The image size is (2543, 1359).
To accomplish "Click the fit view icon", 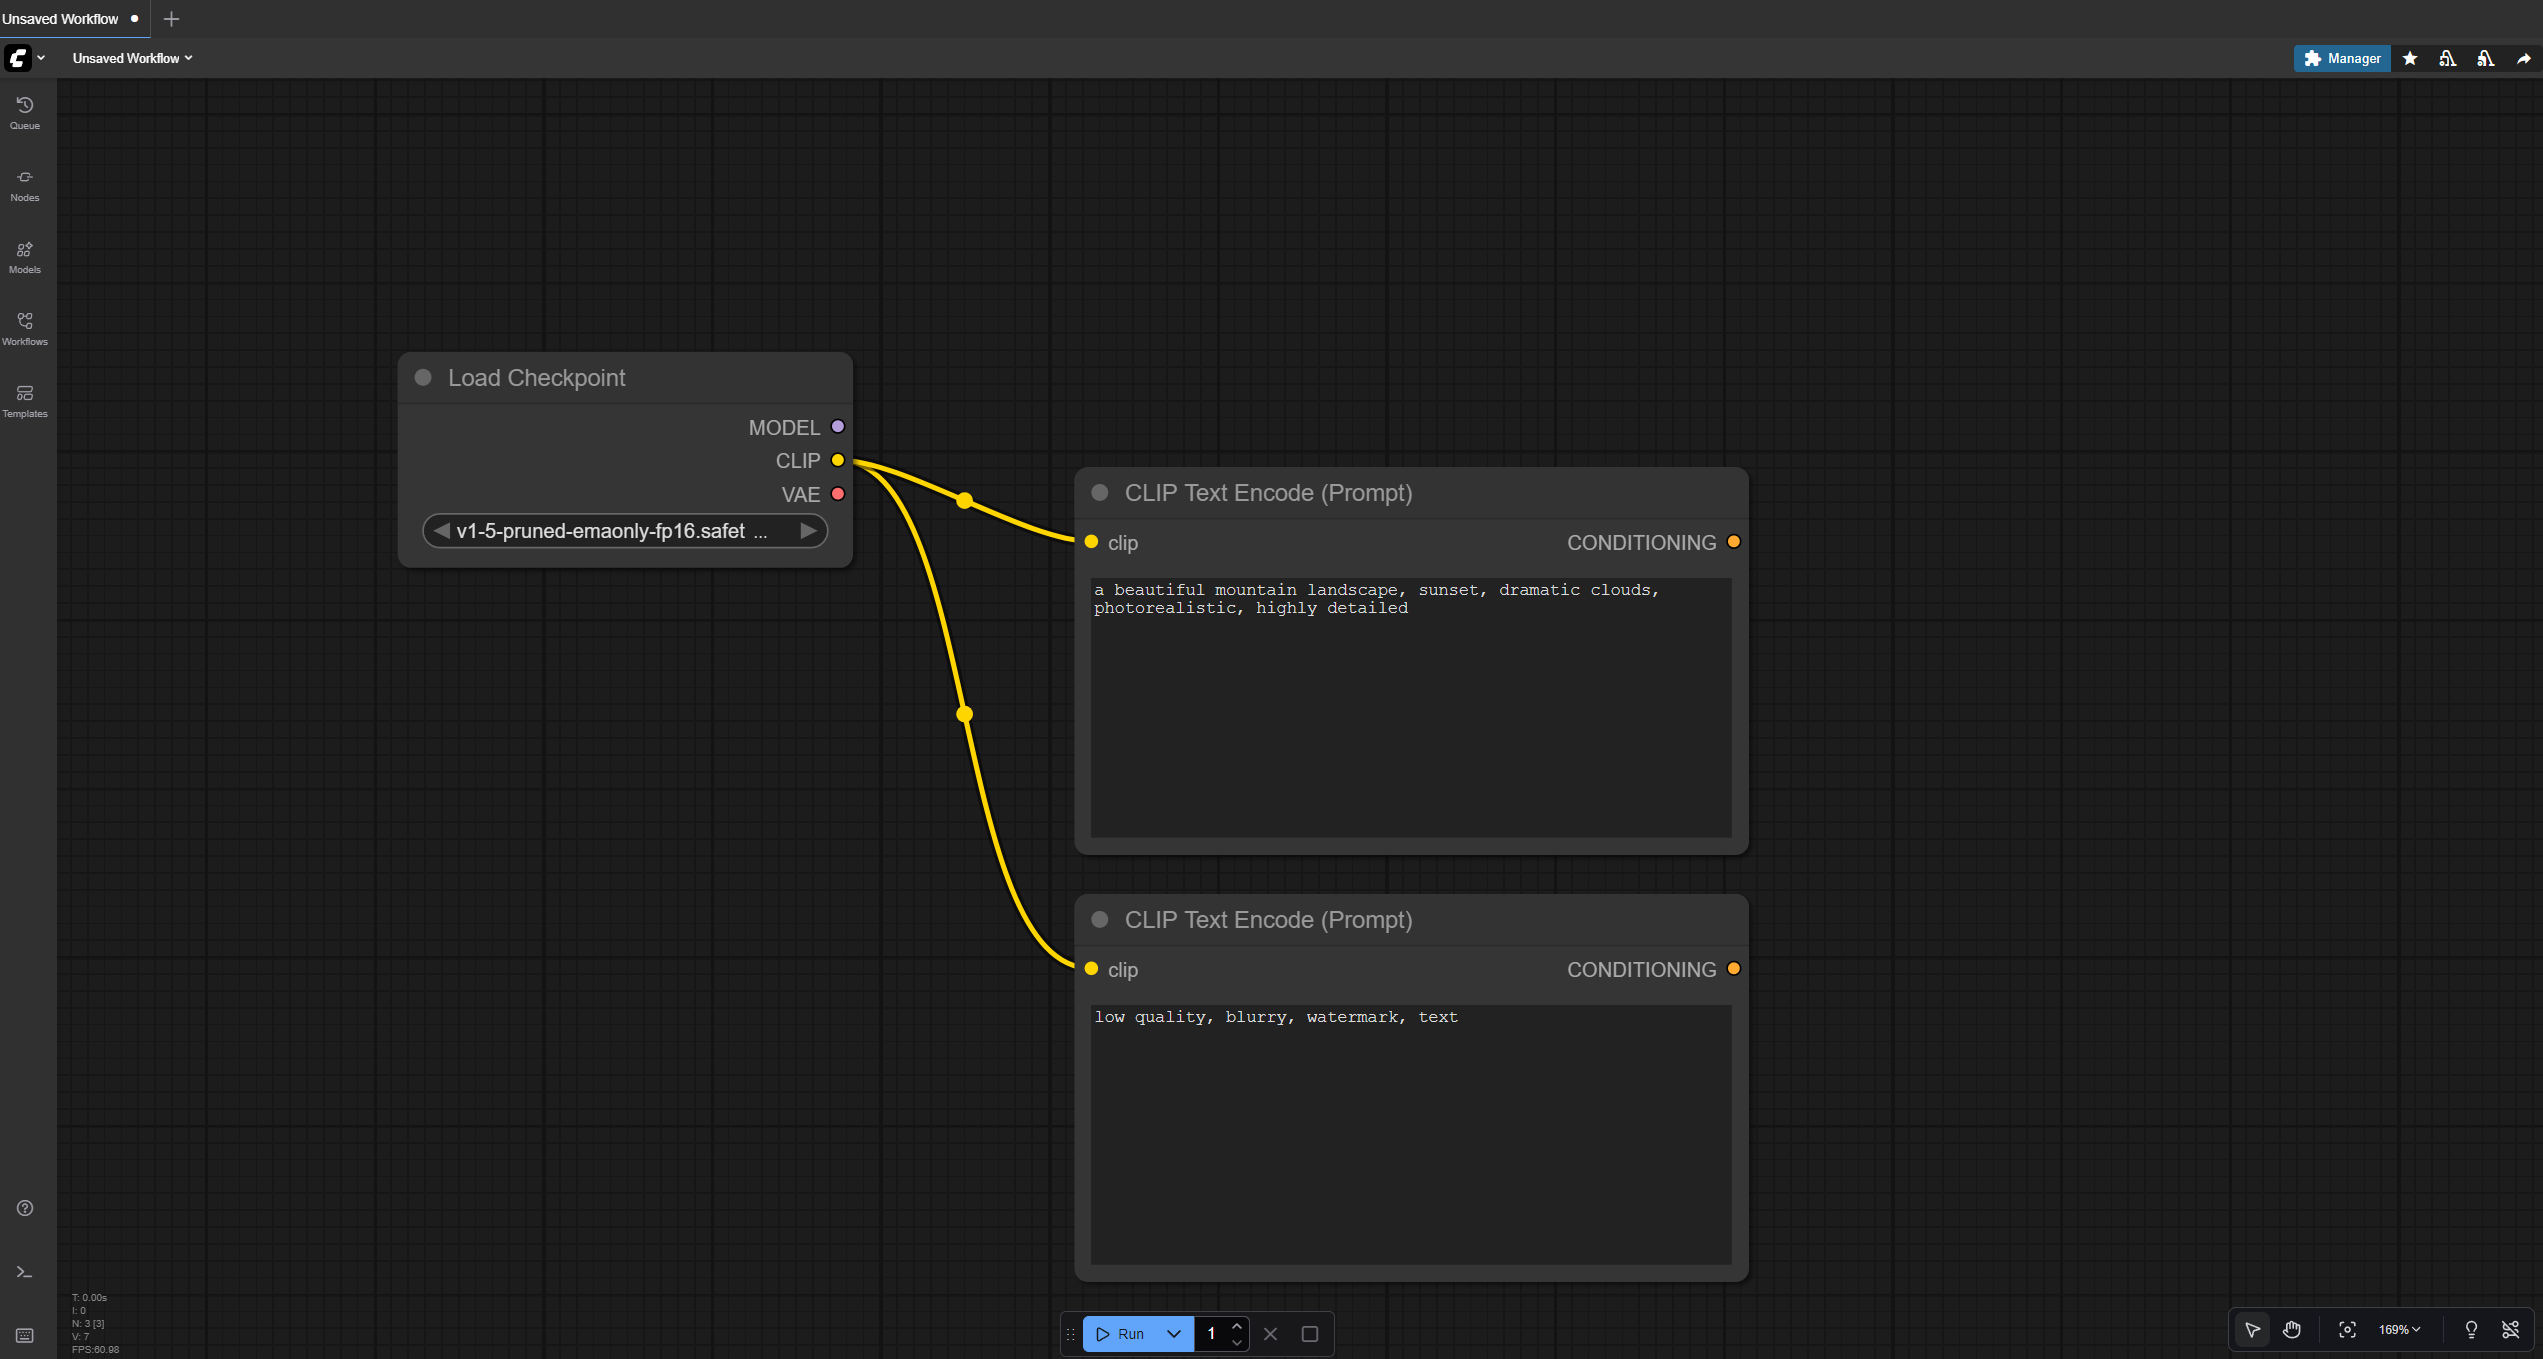I will click(2347, 1329).
